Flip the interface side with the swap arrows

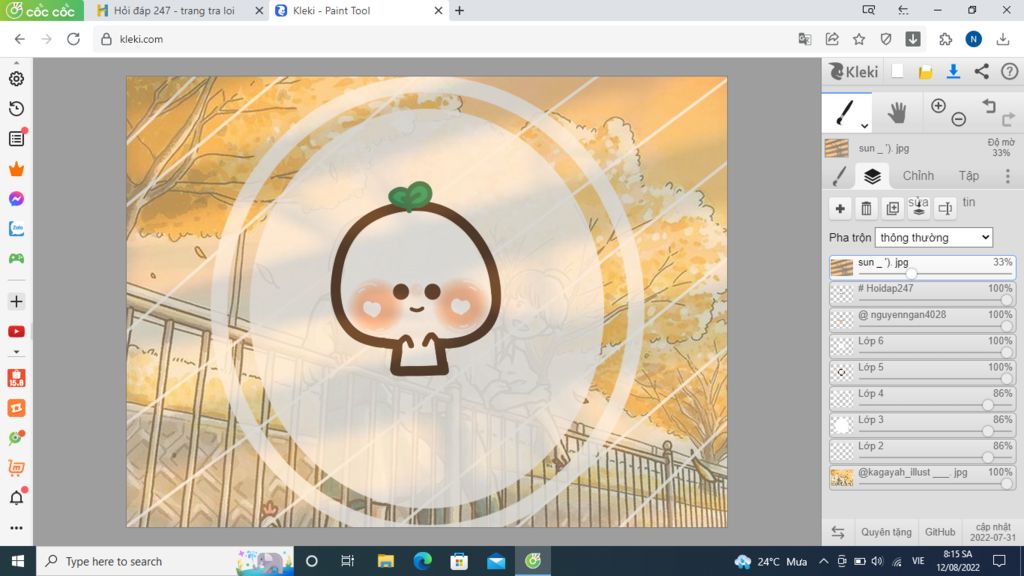(838, 532)
